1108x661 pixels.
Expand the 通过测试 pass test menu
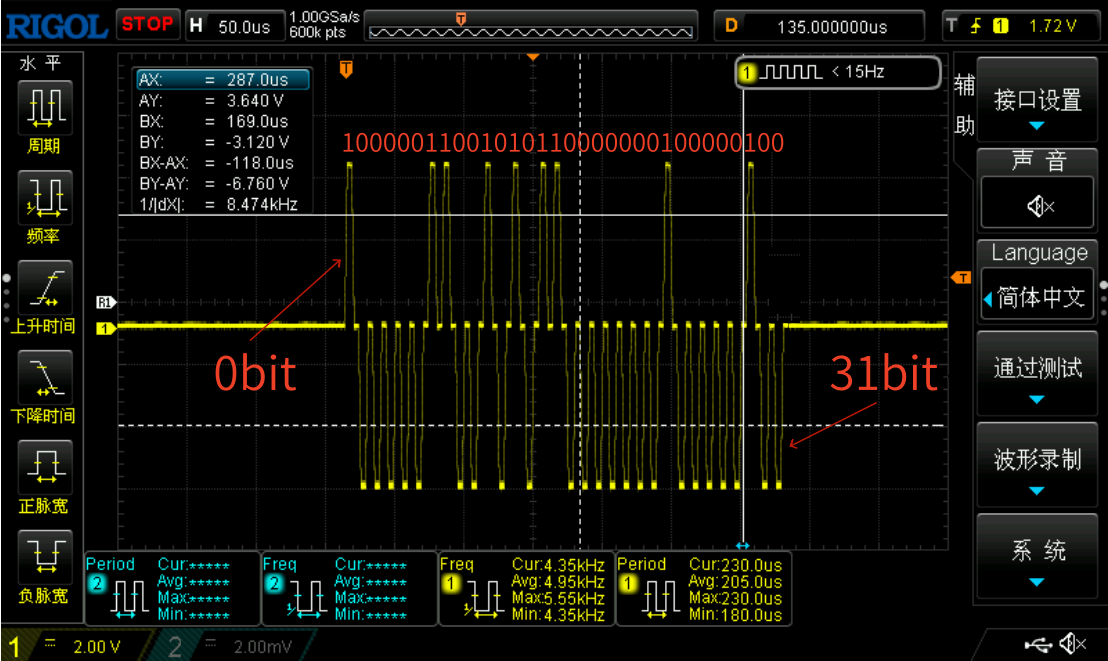pyautogui.click(x=1038, y=368)
